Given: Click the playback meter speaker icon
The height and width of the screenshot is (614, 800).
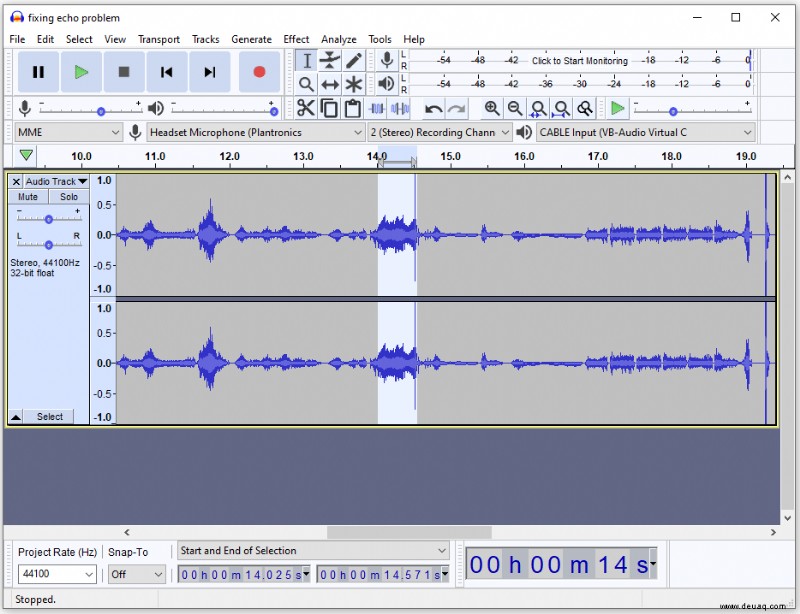Looking at the screenshot, I should (387, 83).
